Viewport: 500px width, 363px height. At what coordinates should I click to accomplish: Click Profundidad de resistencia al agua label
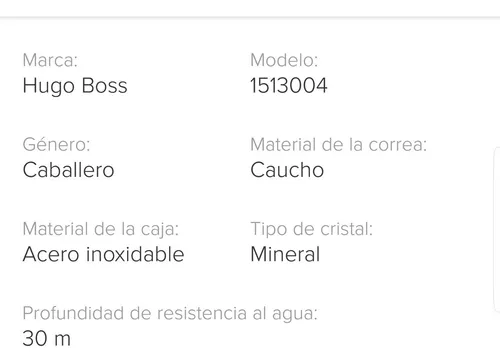(x=170, y=314)
